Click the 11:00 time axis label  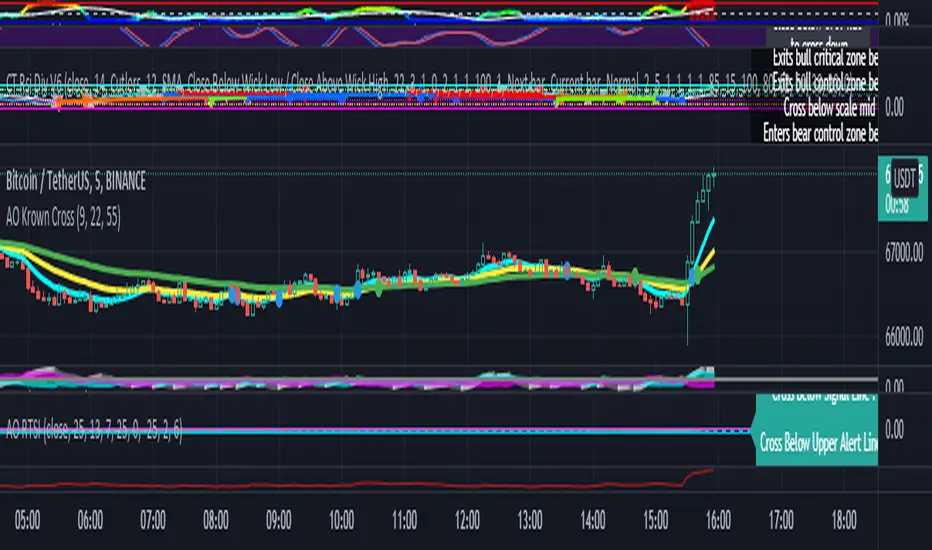(x=404, y=520)
